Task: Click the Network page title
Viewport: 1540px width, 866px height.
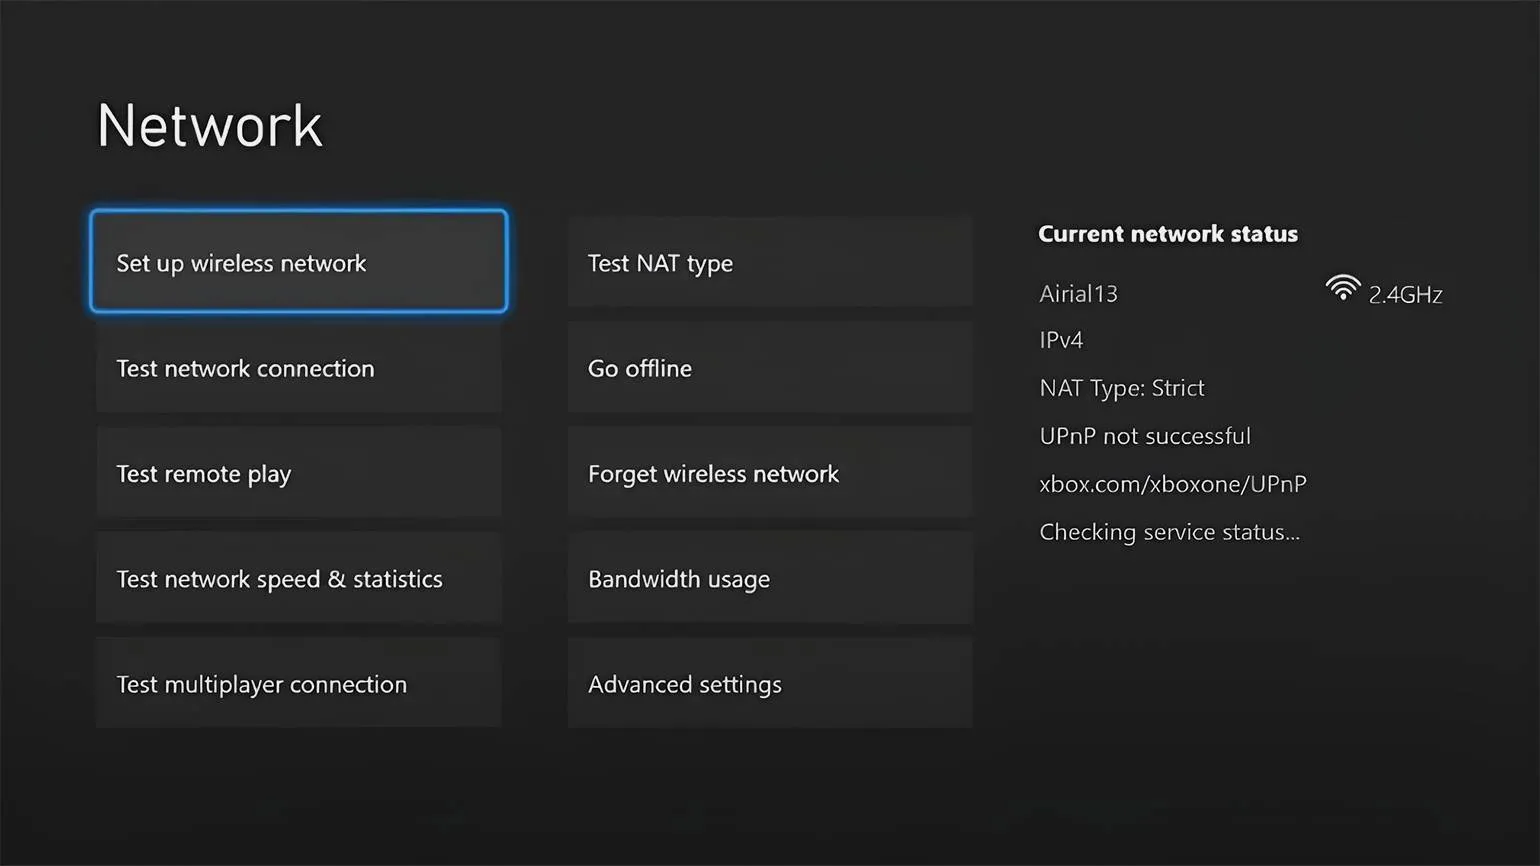Action: 210,126
